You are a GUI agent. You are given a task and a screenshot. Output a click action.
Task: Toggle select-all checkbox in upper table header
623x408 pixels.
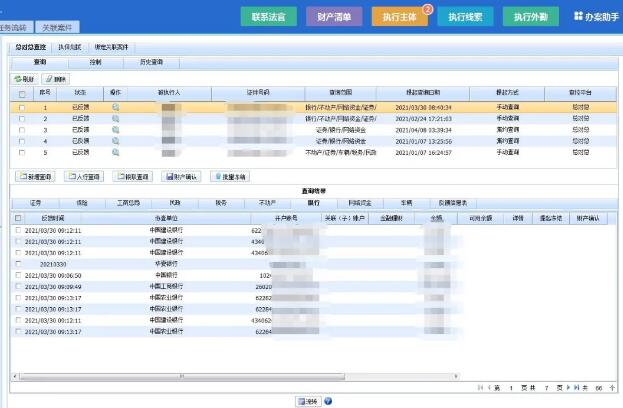pyautogui.click(x=22, y=93)
